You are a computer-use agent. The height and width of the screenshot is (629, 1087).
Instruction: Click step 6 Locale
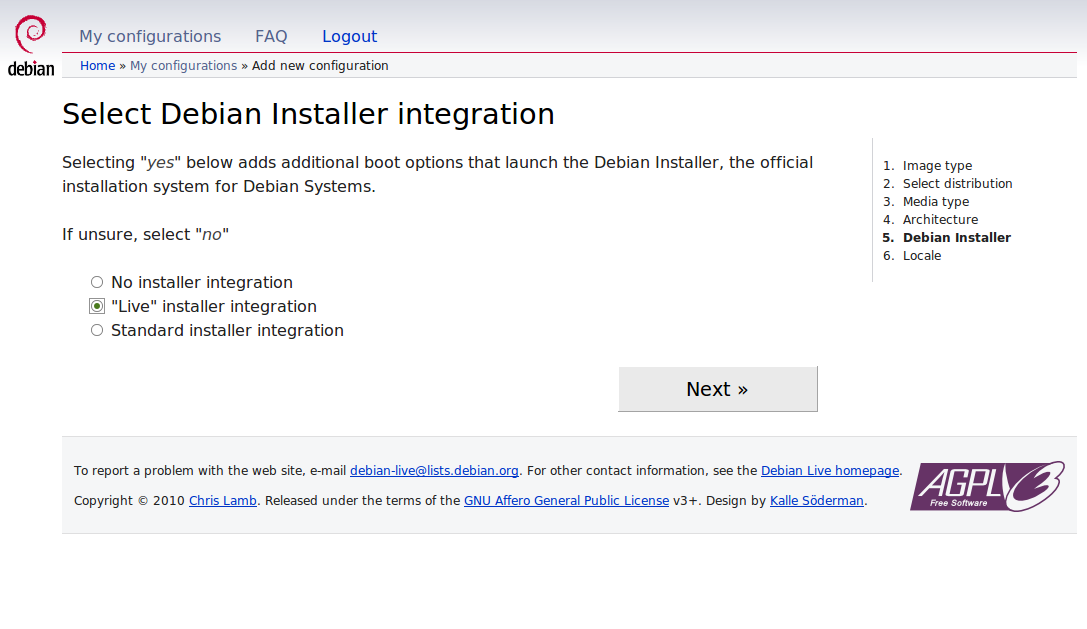click(x=922, y=256)
